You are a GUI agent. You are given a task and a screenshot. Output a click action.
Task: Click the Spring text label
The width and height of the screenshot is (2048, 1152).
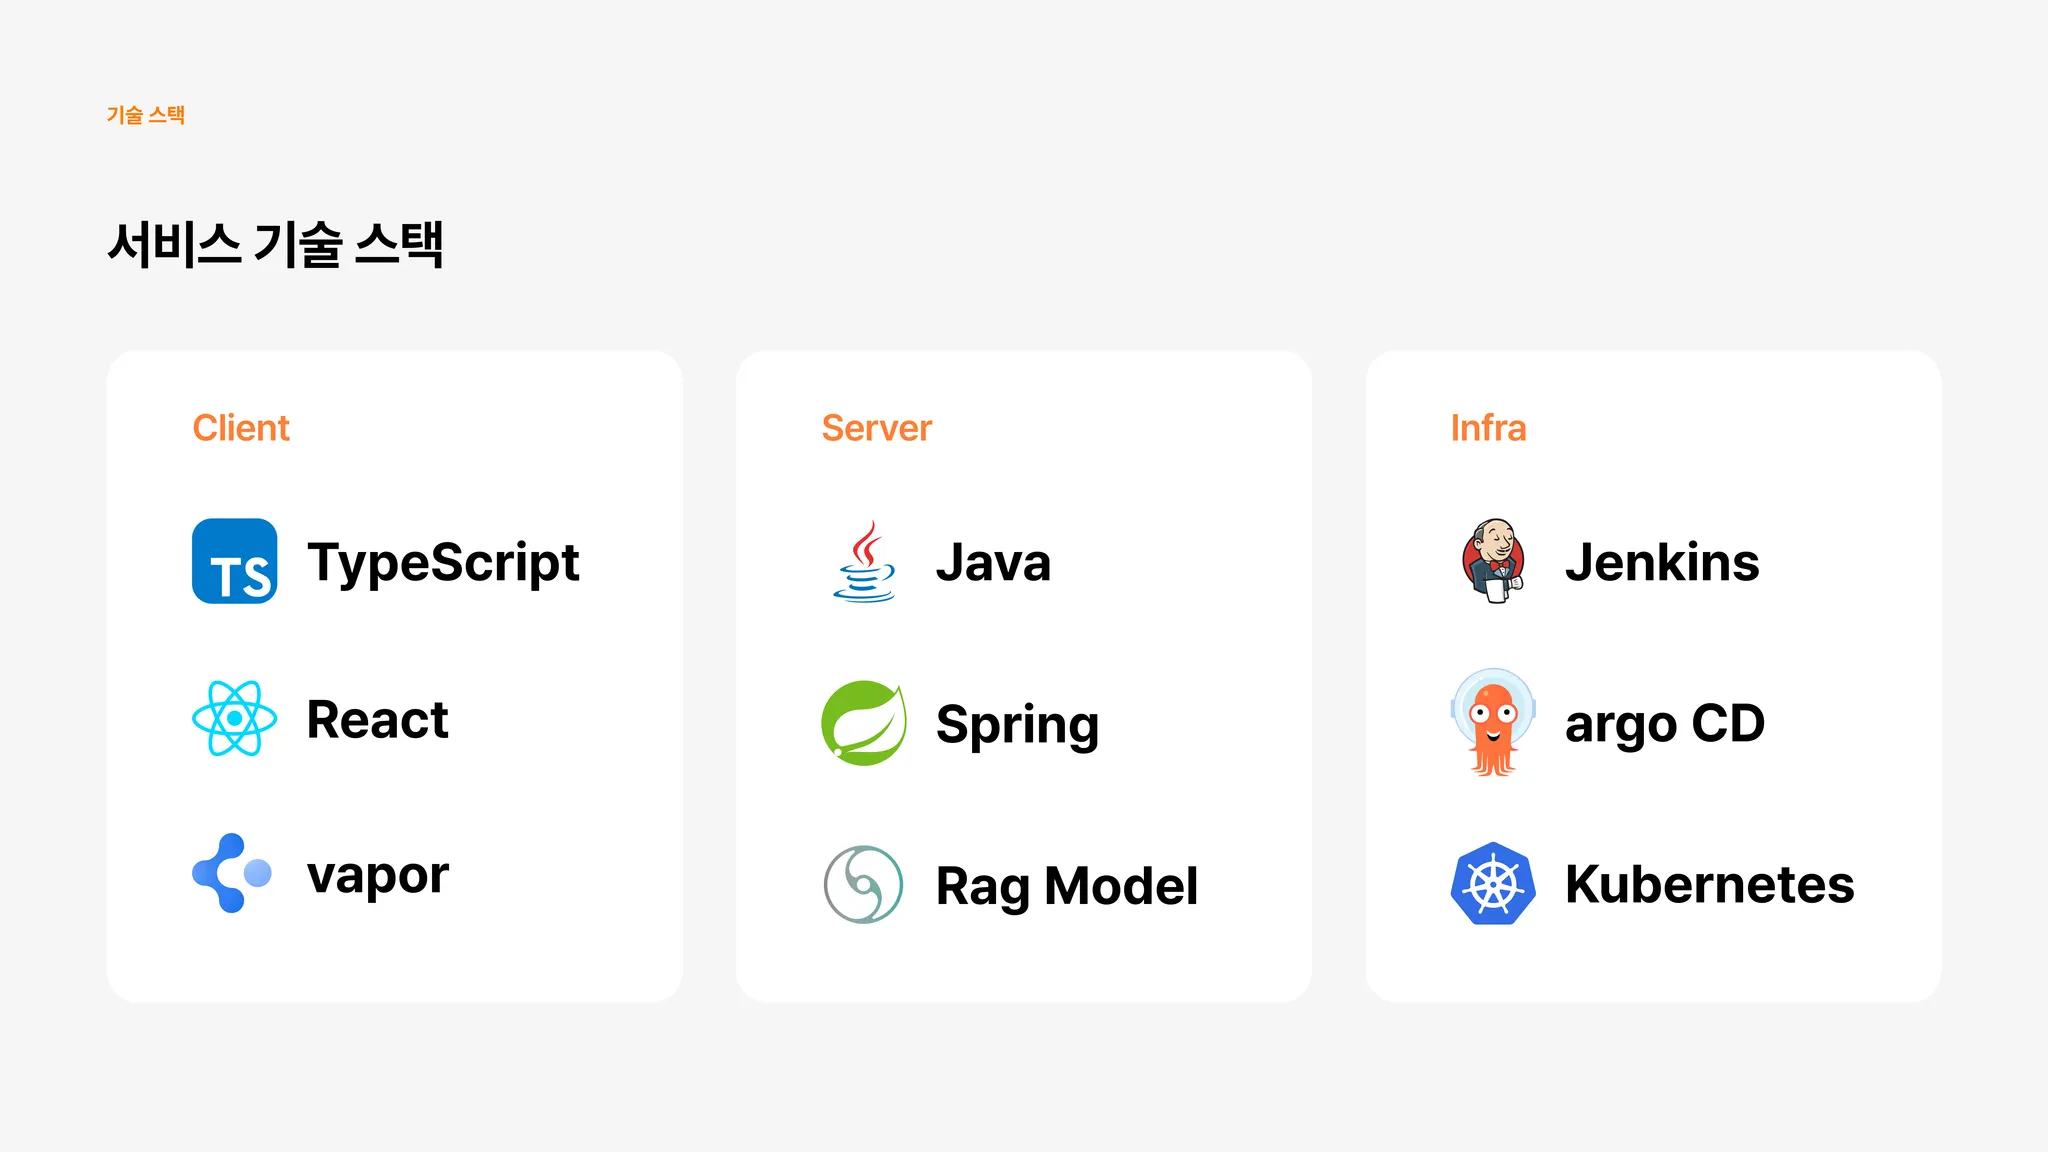1017,724
